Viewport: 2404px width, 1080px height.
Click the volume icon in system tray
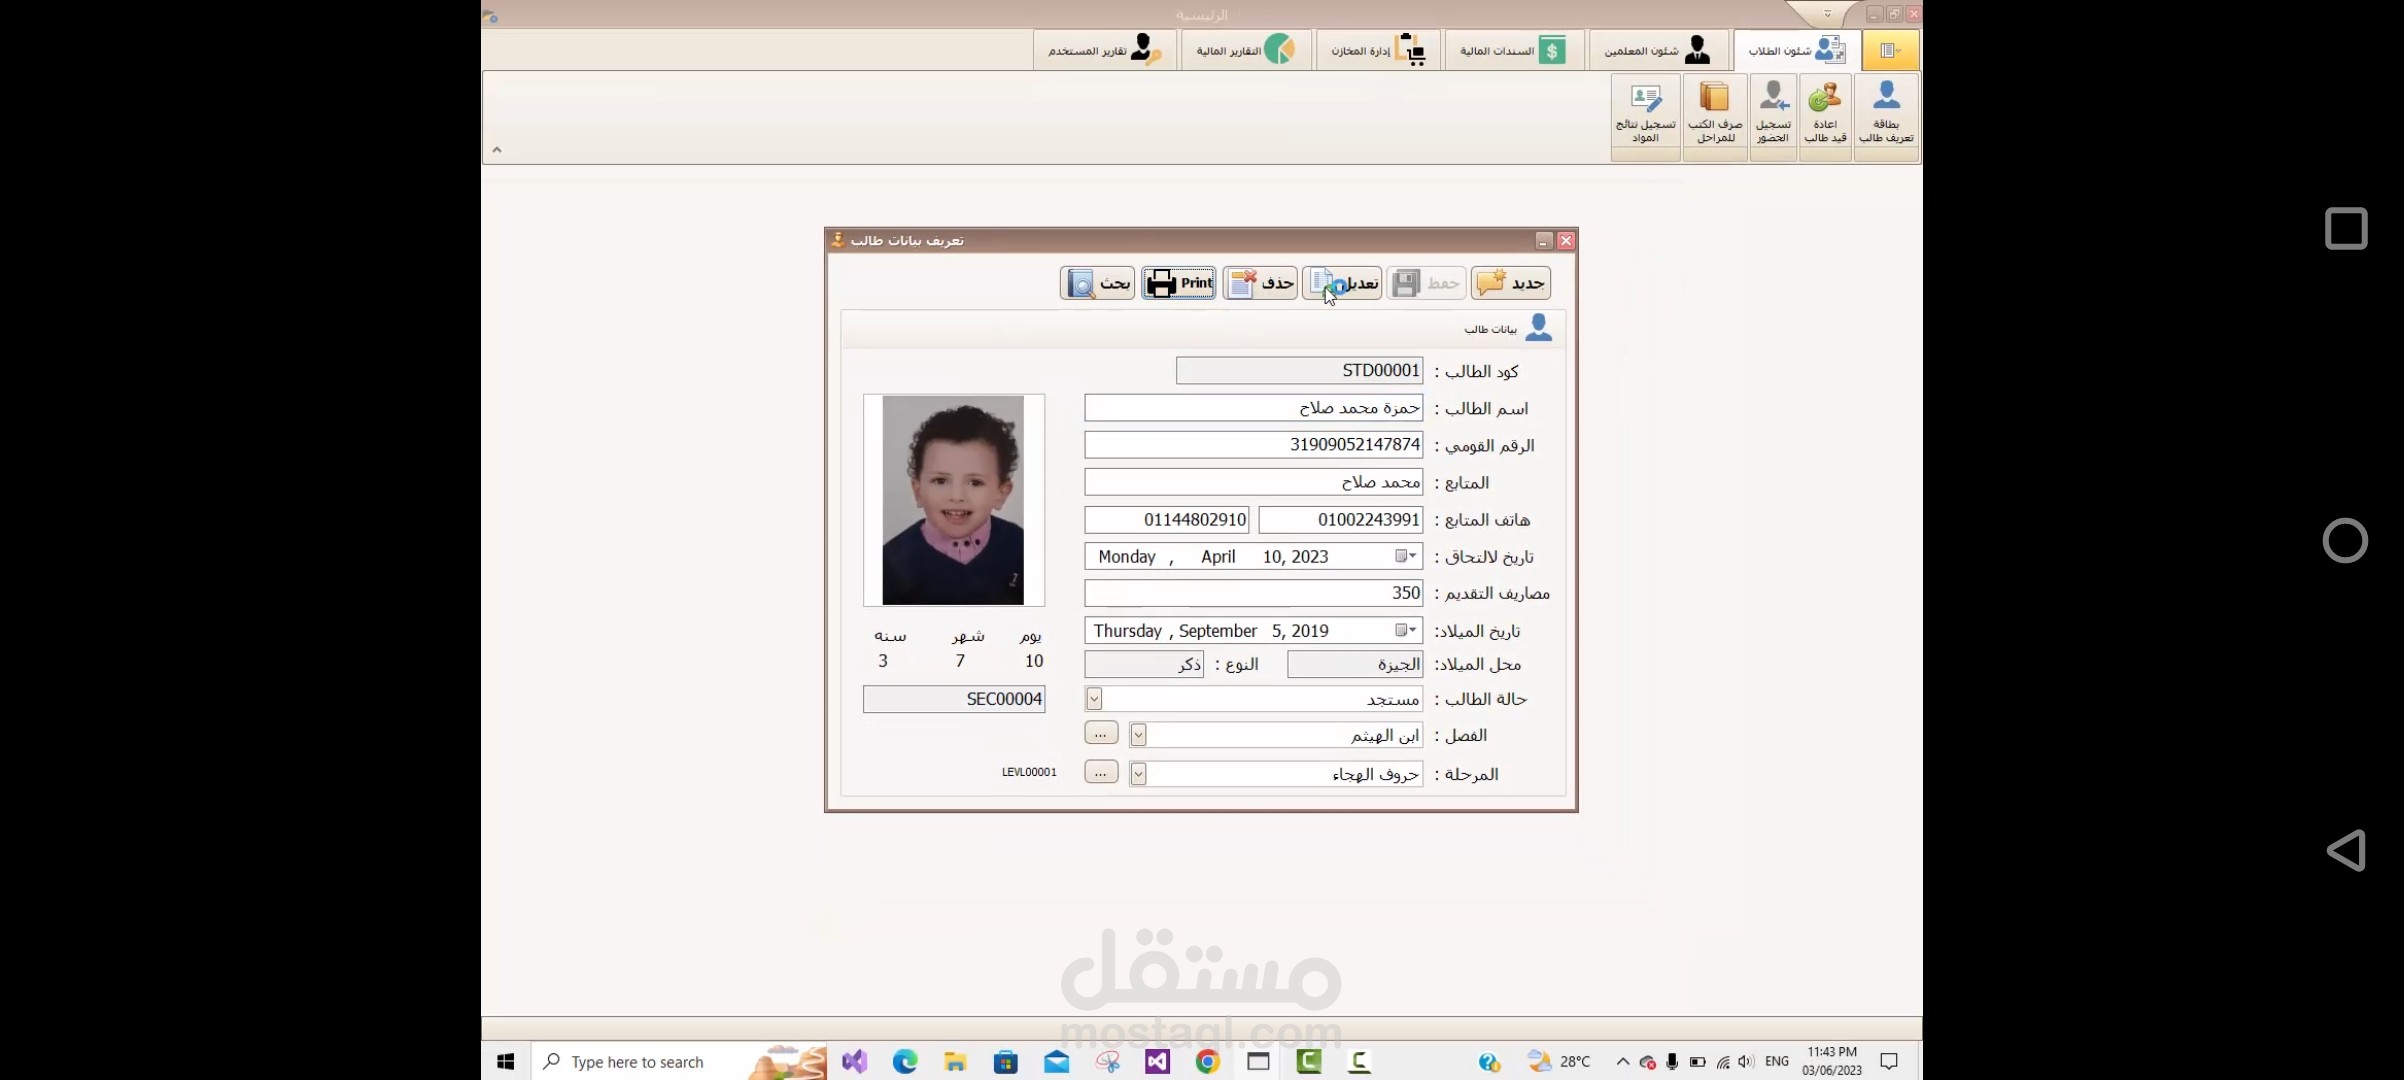pyautogui.click(x=1746, y=1062)
